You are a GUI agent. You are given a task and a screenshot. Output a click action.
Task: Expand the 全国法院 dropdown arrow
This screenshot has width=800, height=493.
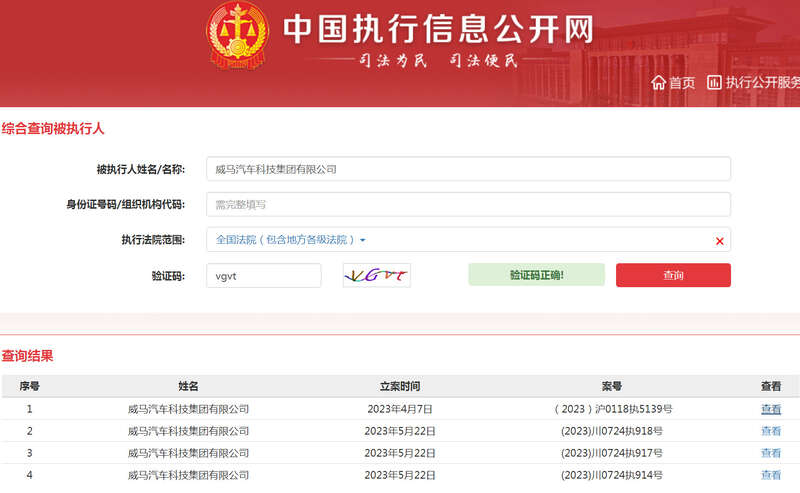[363, 241]
